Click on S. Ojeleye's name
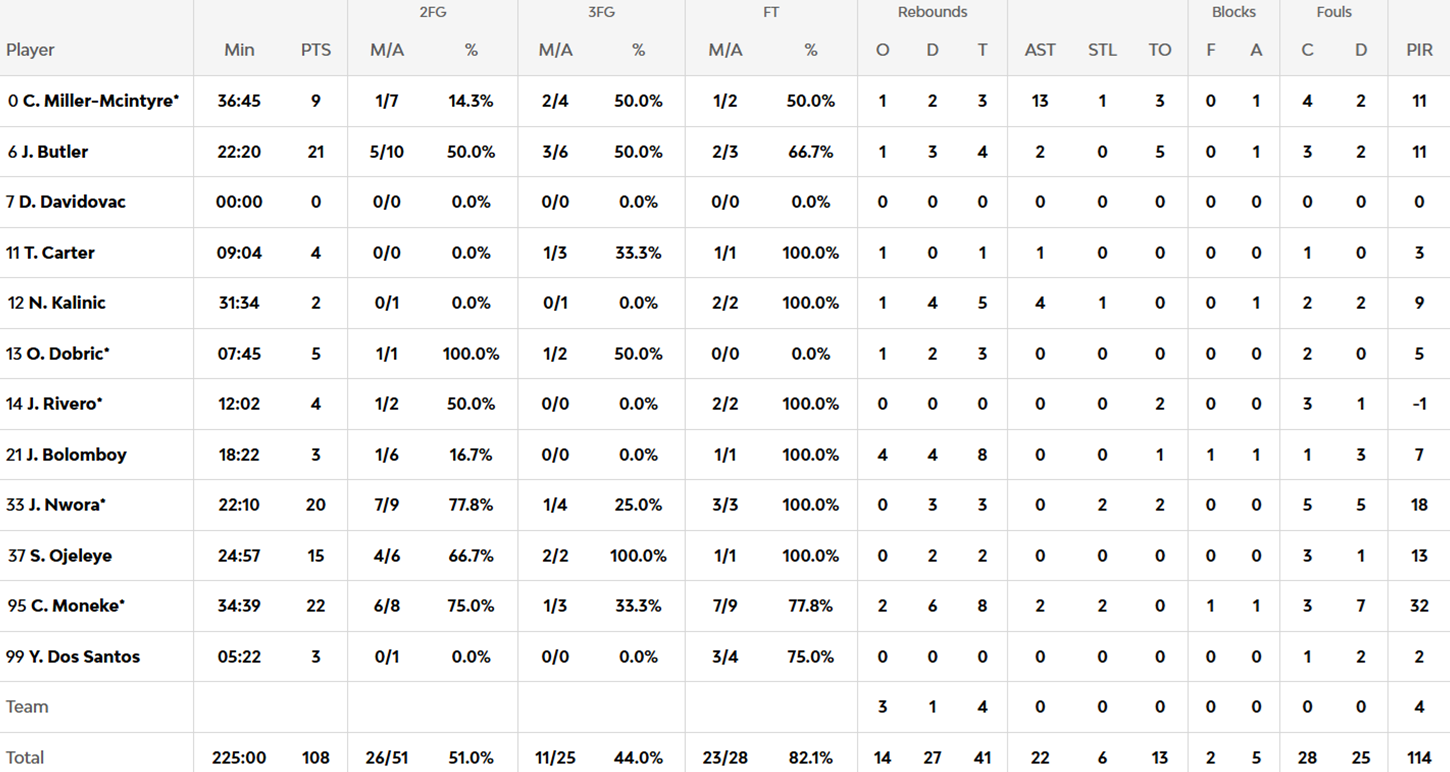Screen dimensions: 1450x772 [69, 556]
